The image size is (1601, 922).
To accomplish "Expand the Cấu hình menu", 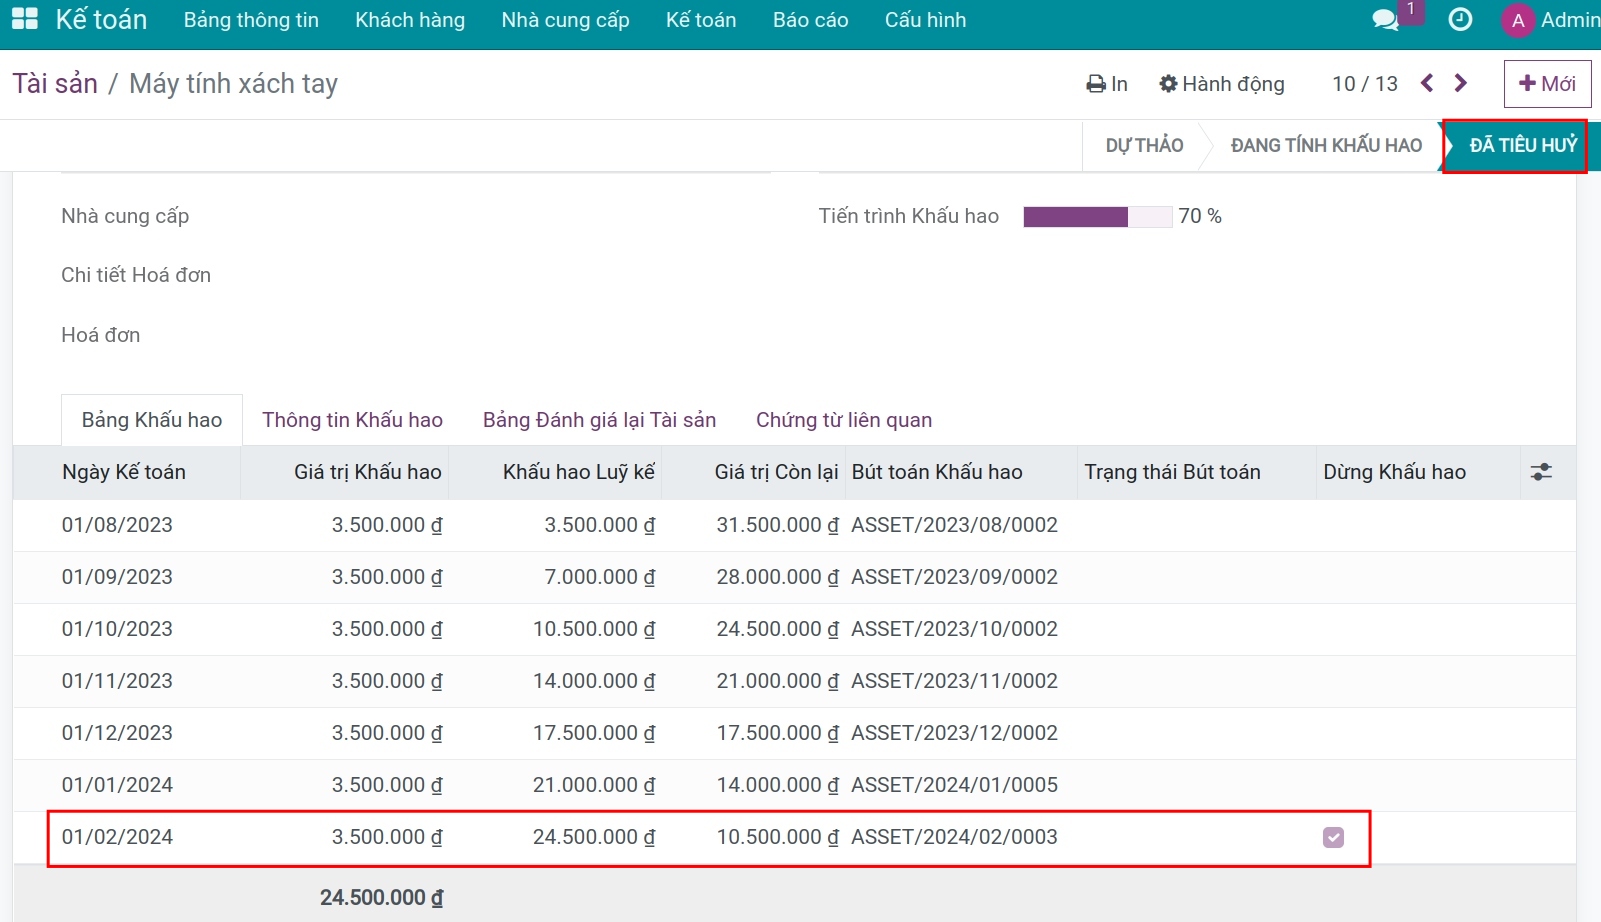I will 925,20.
